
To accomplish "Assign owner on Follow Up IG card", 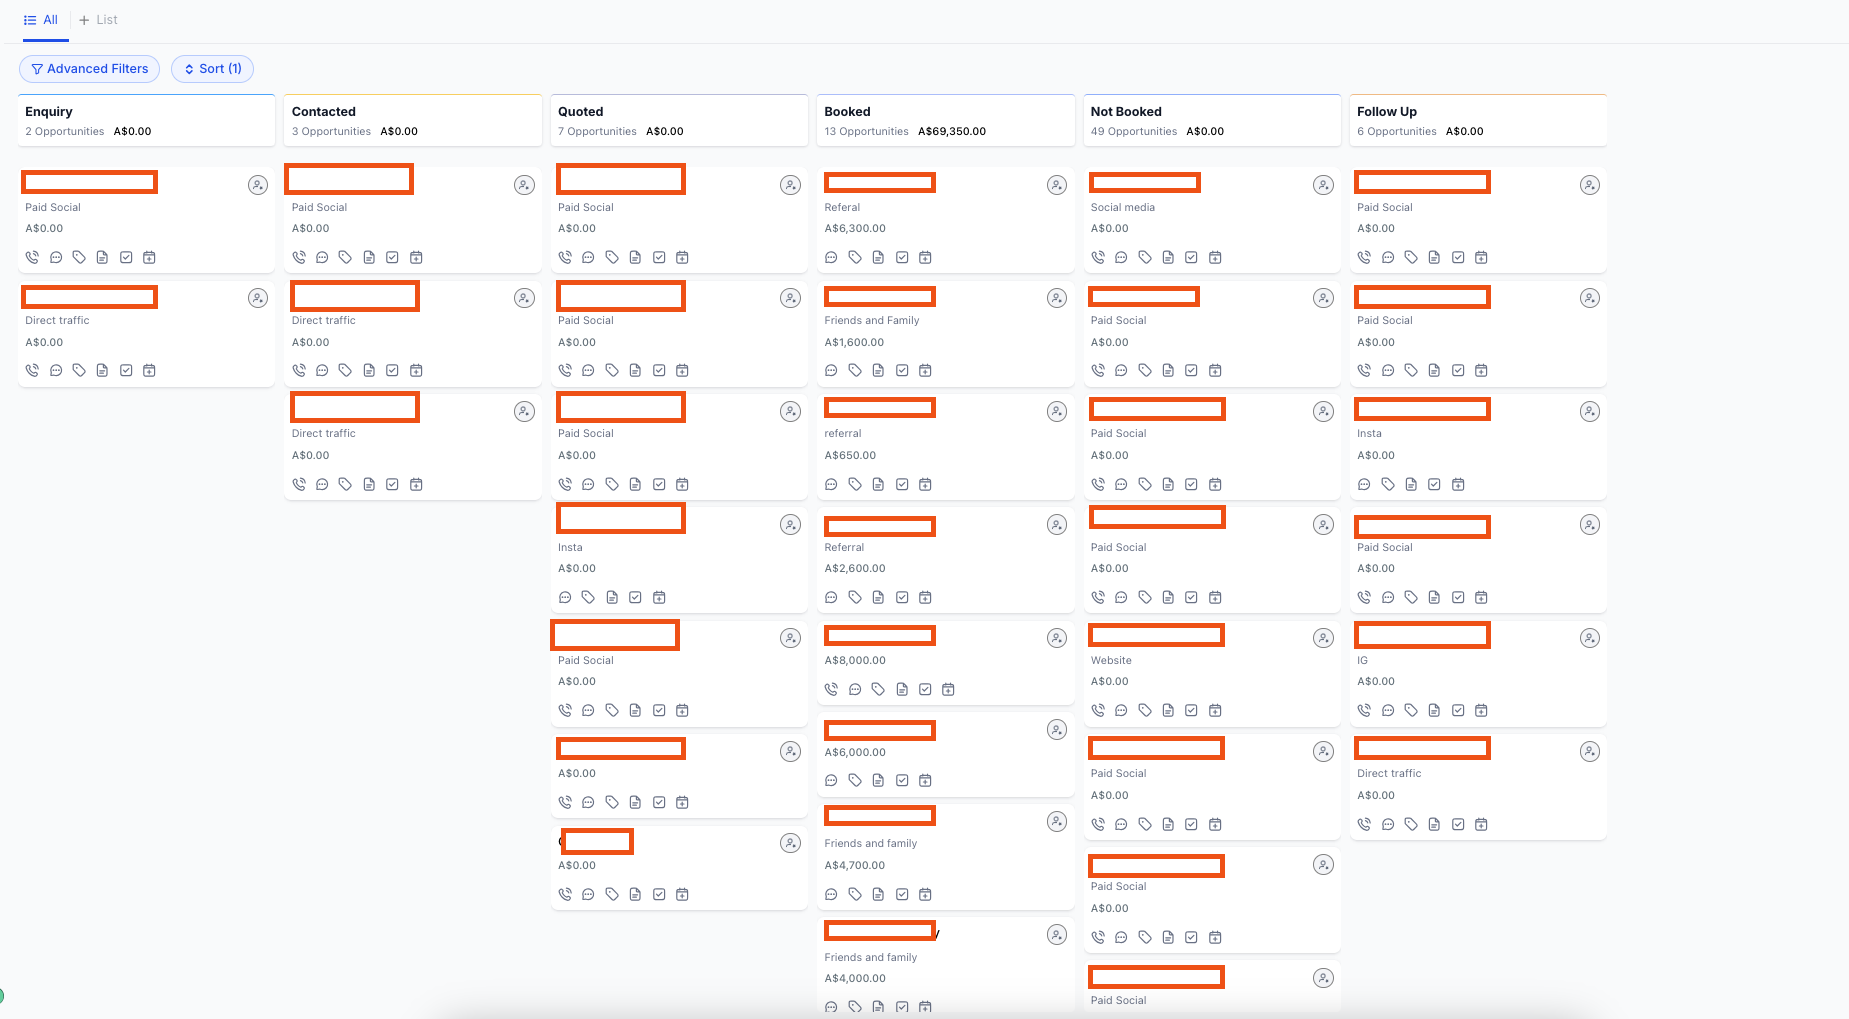I will [1590, 638].
